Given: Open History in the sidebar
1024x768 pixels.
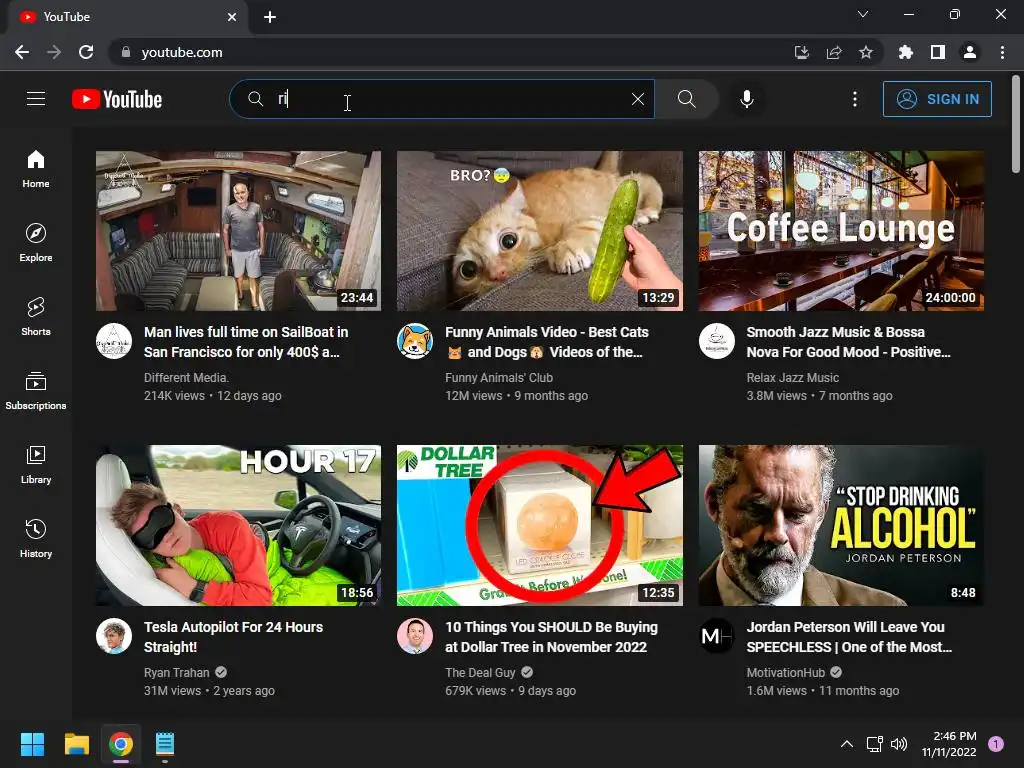Looking at the screenshot, I should click(36, 539).
